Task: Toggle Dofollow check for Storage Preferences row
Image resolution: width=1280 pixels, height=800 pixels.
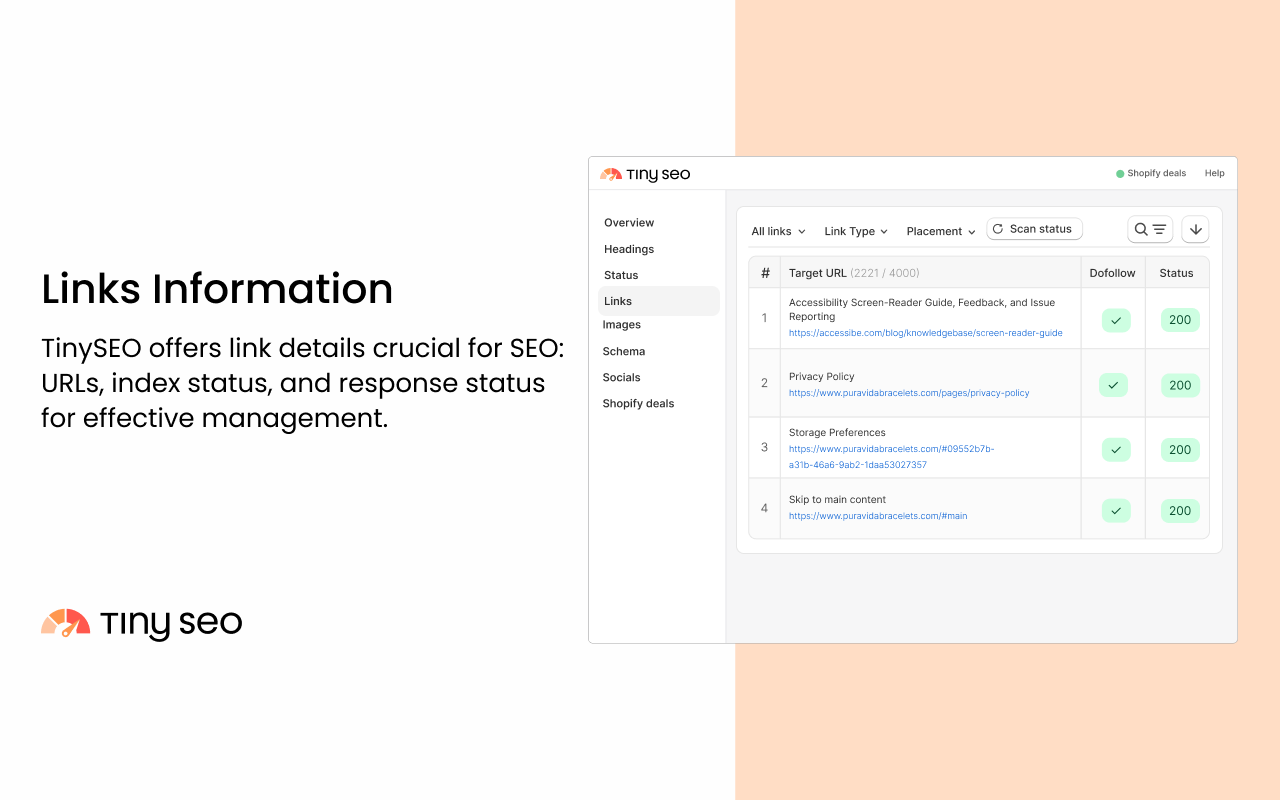Action: (x=1116, y=450)
